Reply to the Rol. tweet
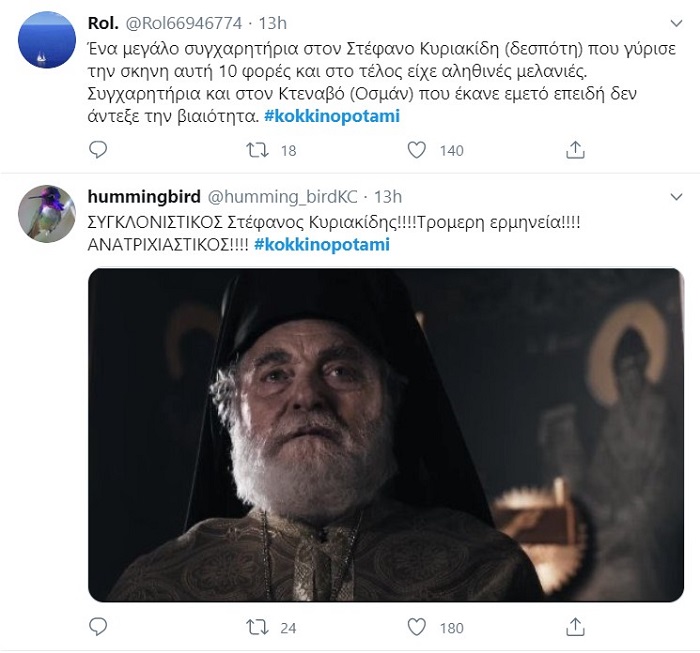700x653 pixels. coord(98,150)
